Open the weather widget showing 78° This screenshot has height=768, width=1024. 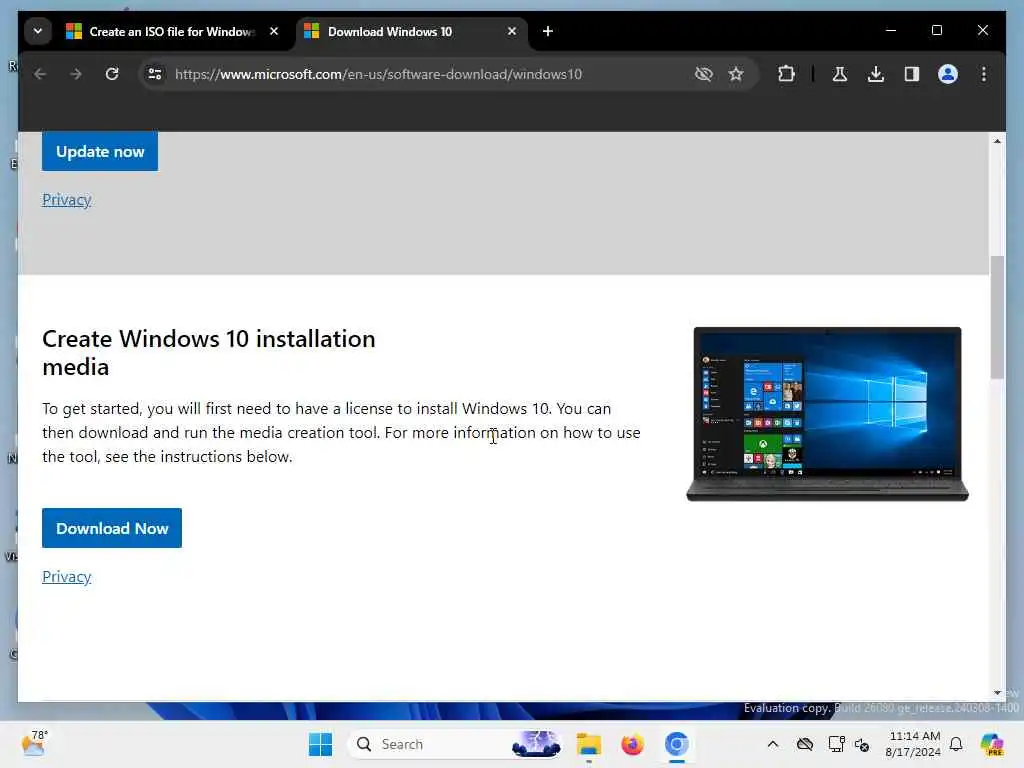click(x=34, y=743)
